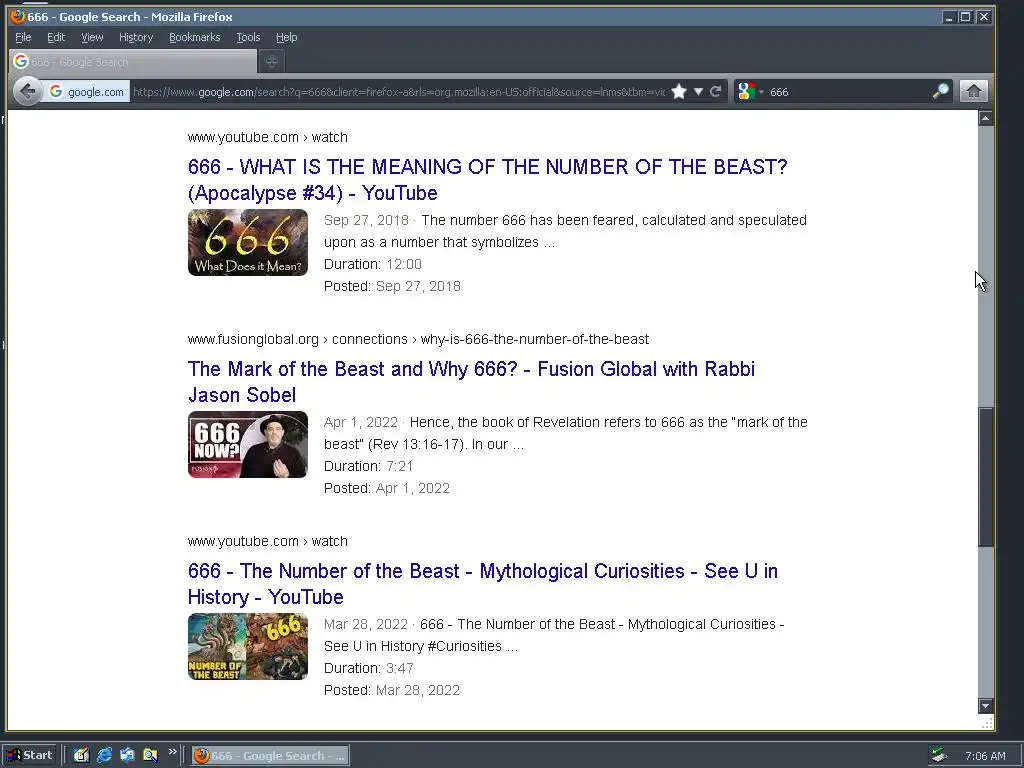1024x768 pixels.
Task: Click 'Posted: Sep 27, 2018' text
Action: 392,286
